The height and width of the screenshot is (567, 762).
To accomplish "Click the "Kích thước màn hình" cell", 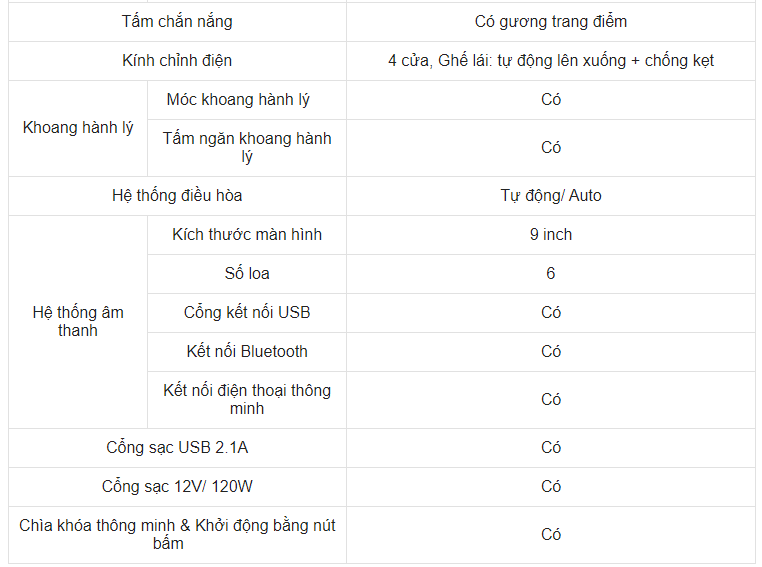I will [247, 234].
